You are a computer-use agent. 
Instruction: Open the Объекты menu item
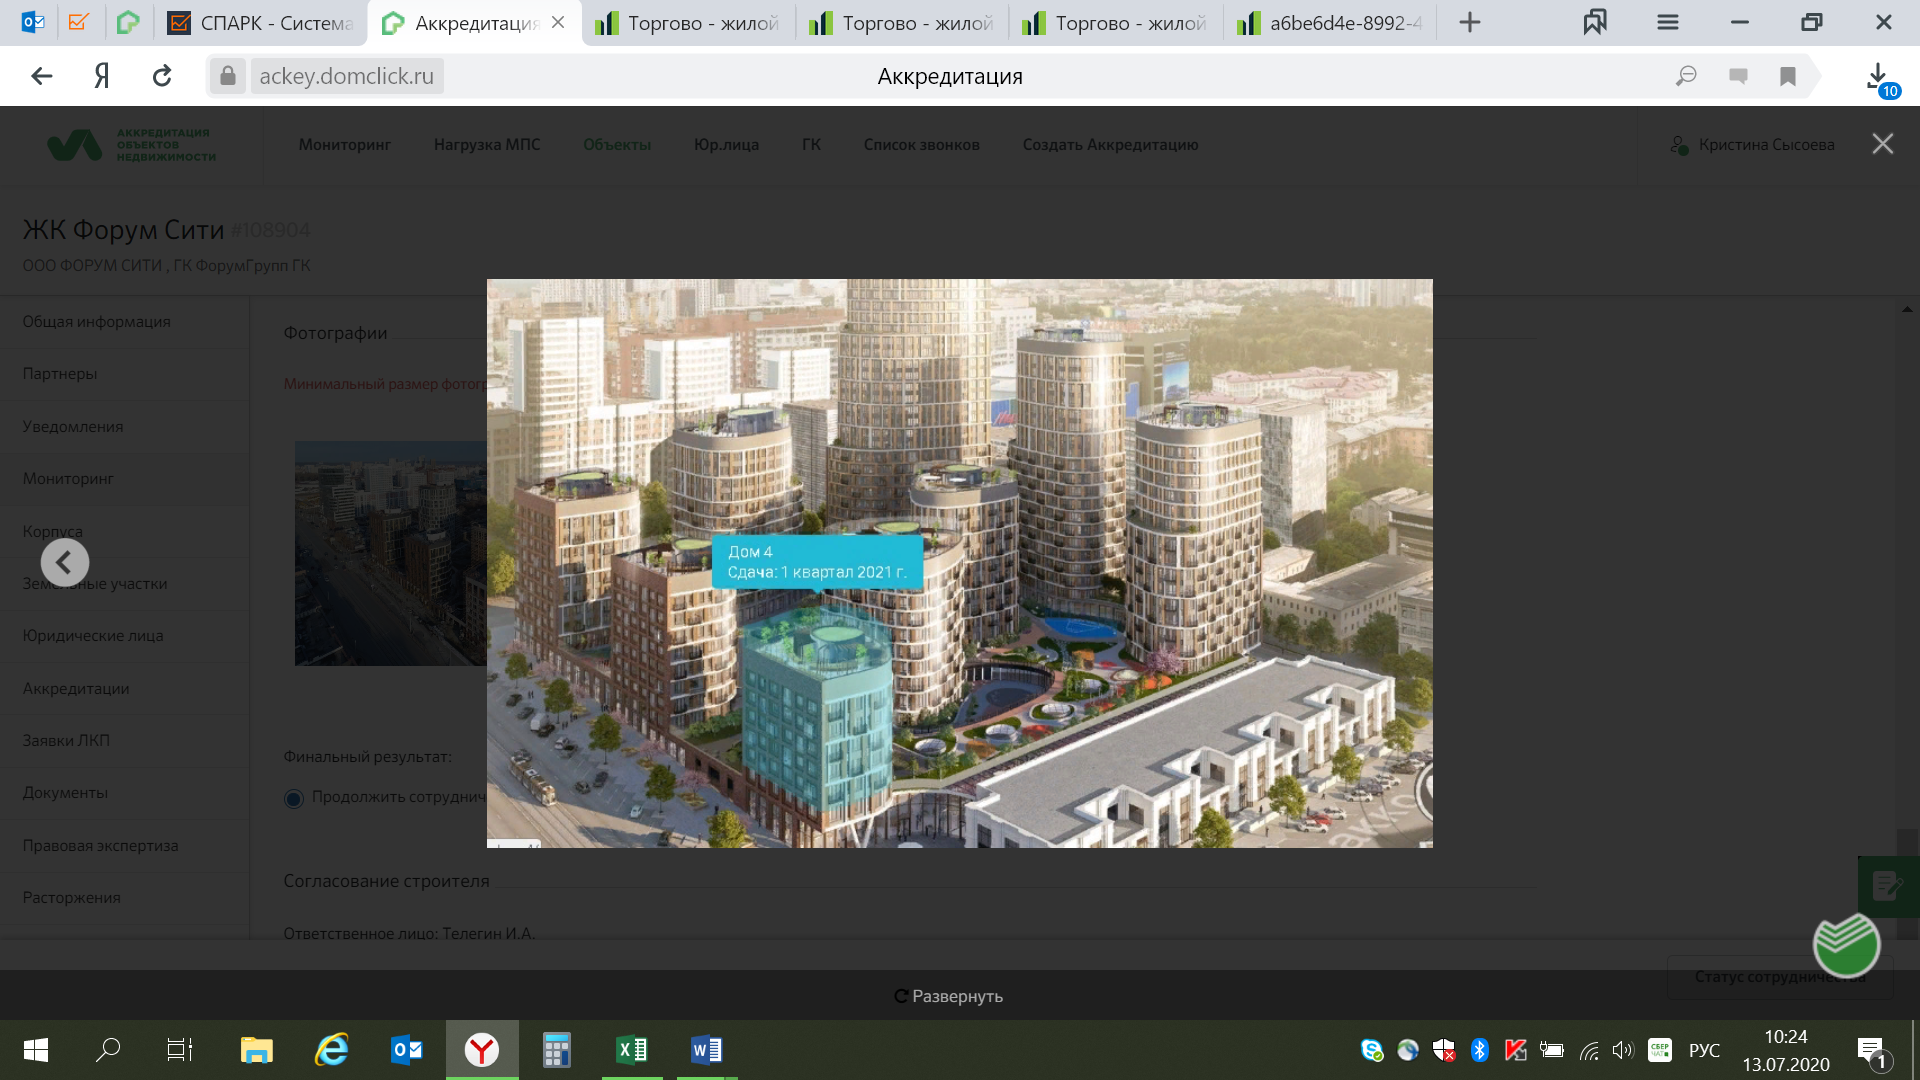[617, 145]
